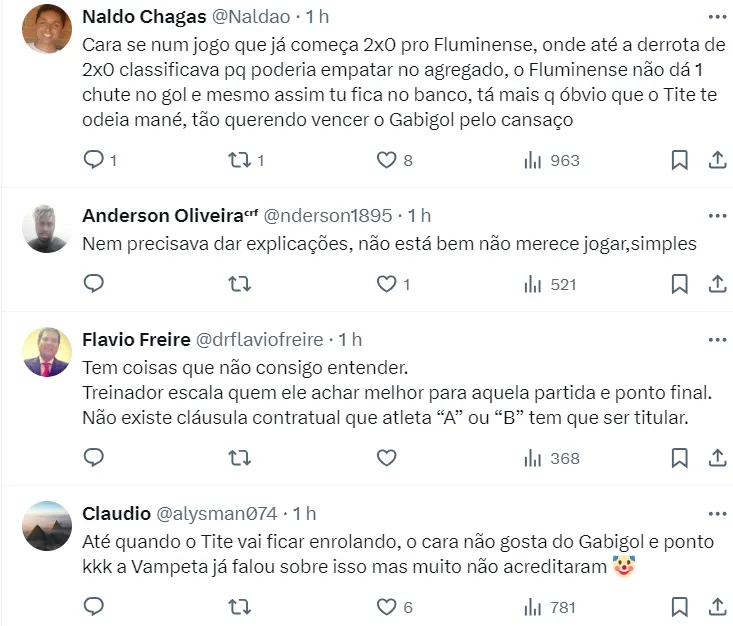This screenshot has height=626, width=733.
Task: Open Naldo Chagas's profile picture
Action: [46, 29]
